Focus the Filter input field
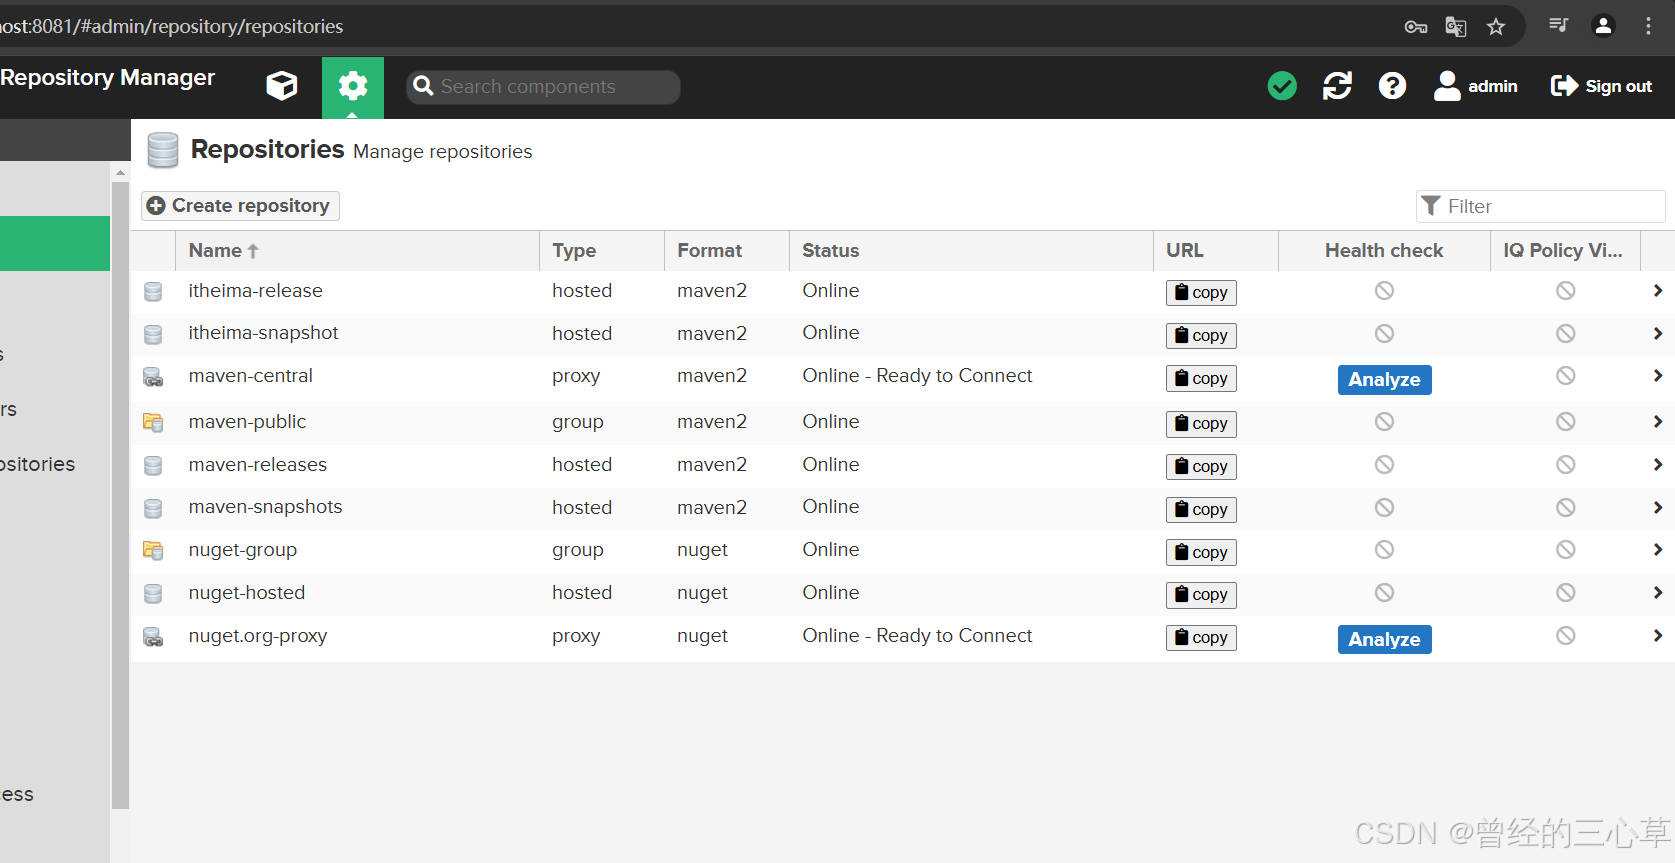This screenshot has height=863, width=1675. click(x=1541, y=206)
